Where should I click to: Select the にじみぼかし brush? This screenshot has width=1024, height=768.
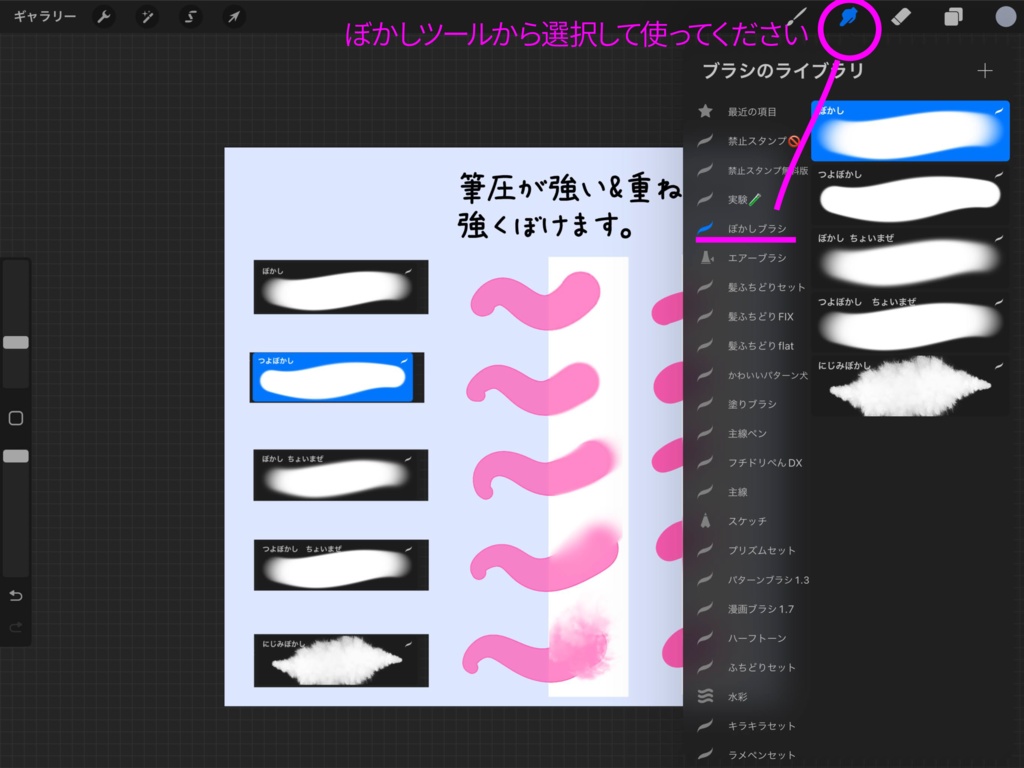coord(910,383)
